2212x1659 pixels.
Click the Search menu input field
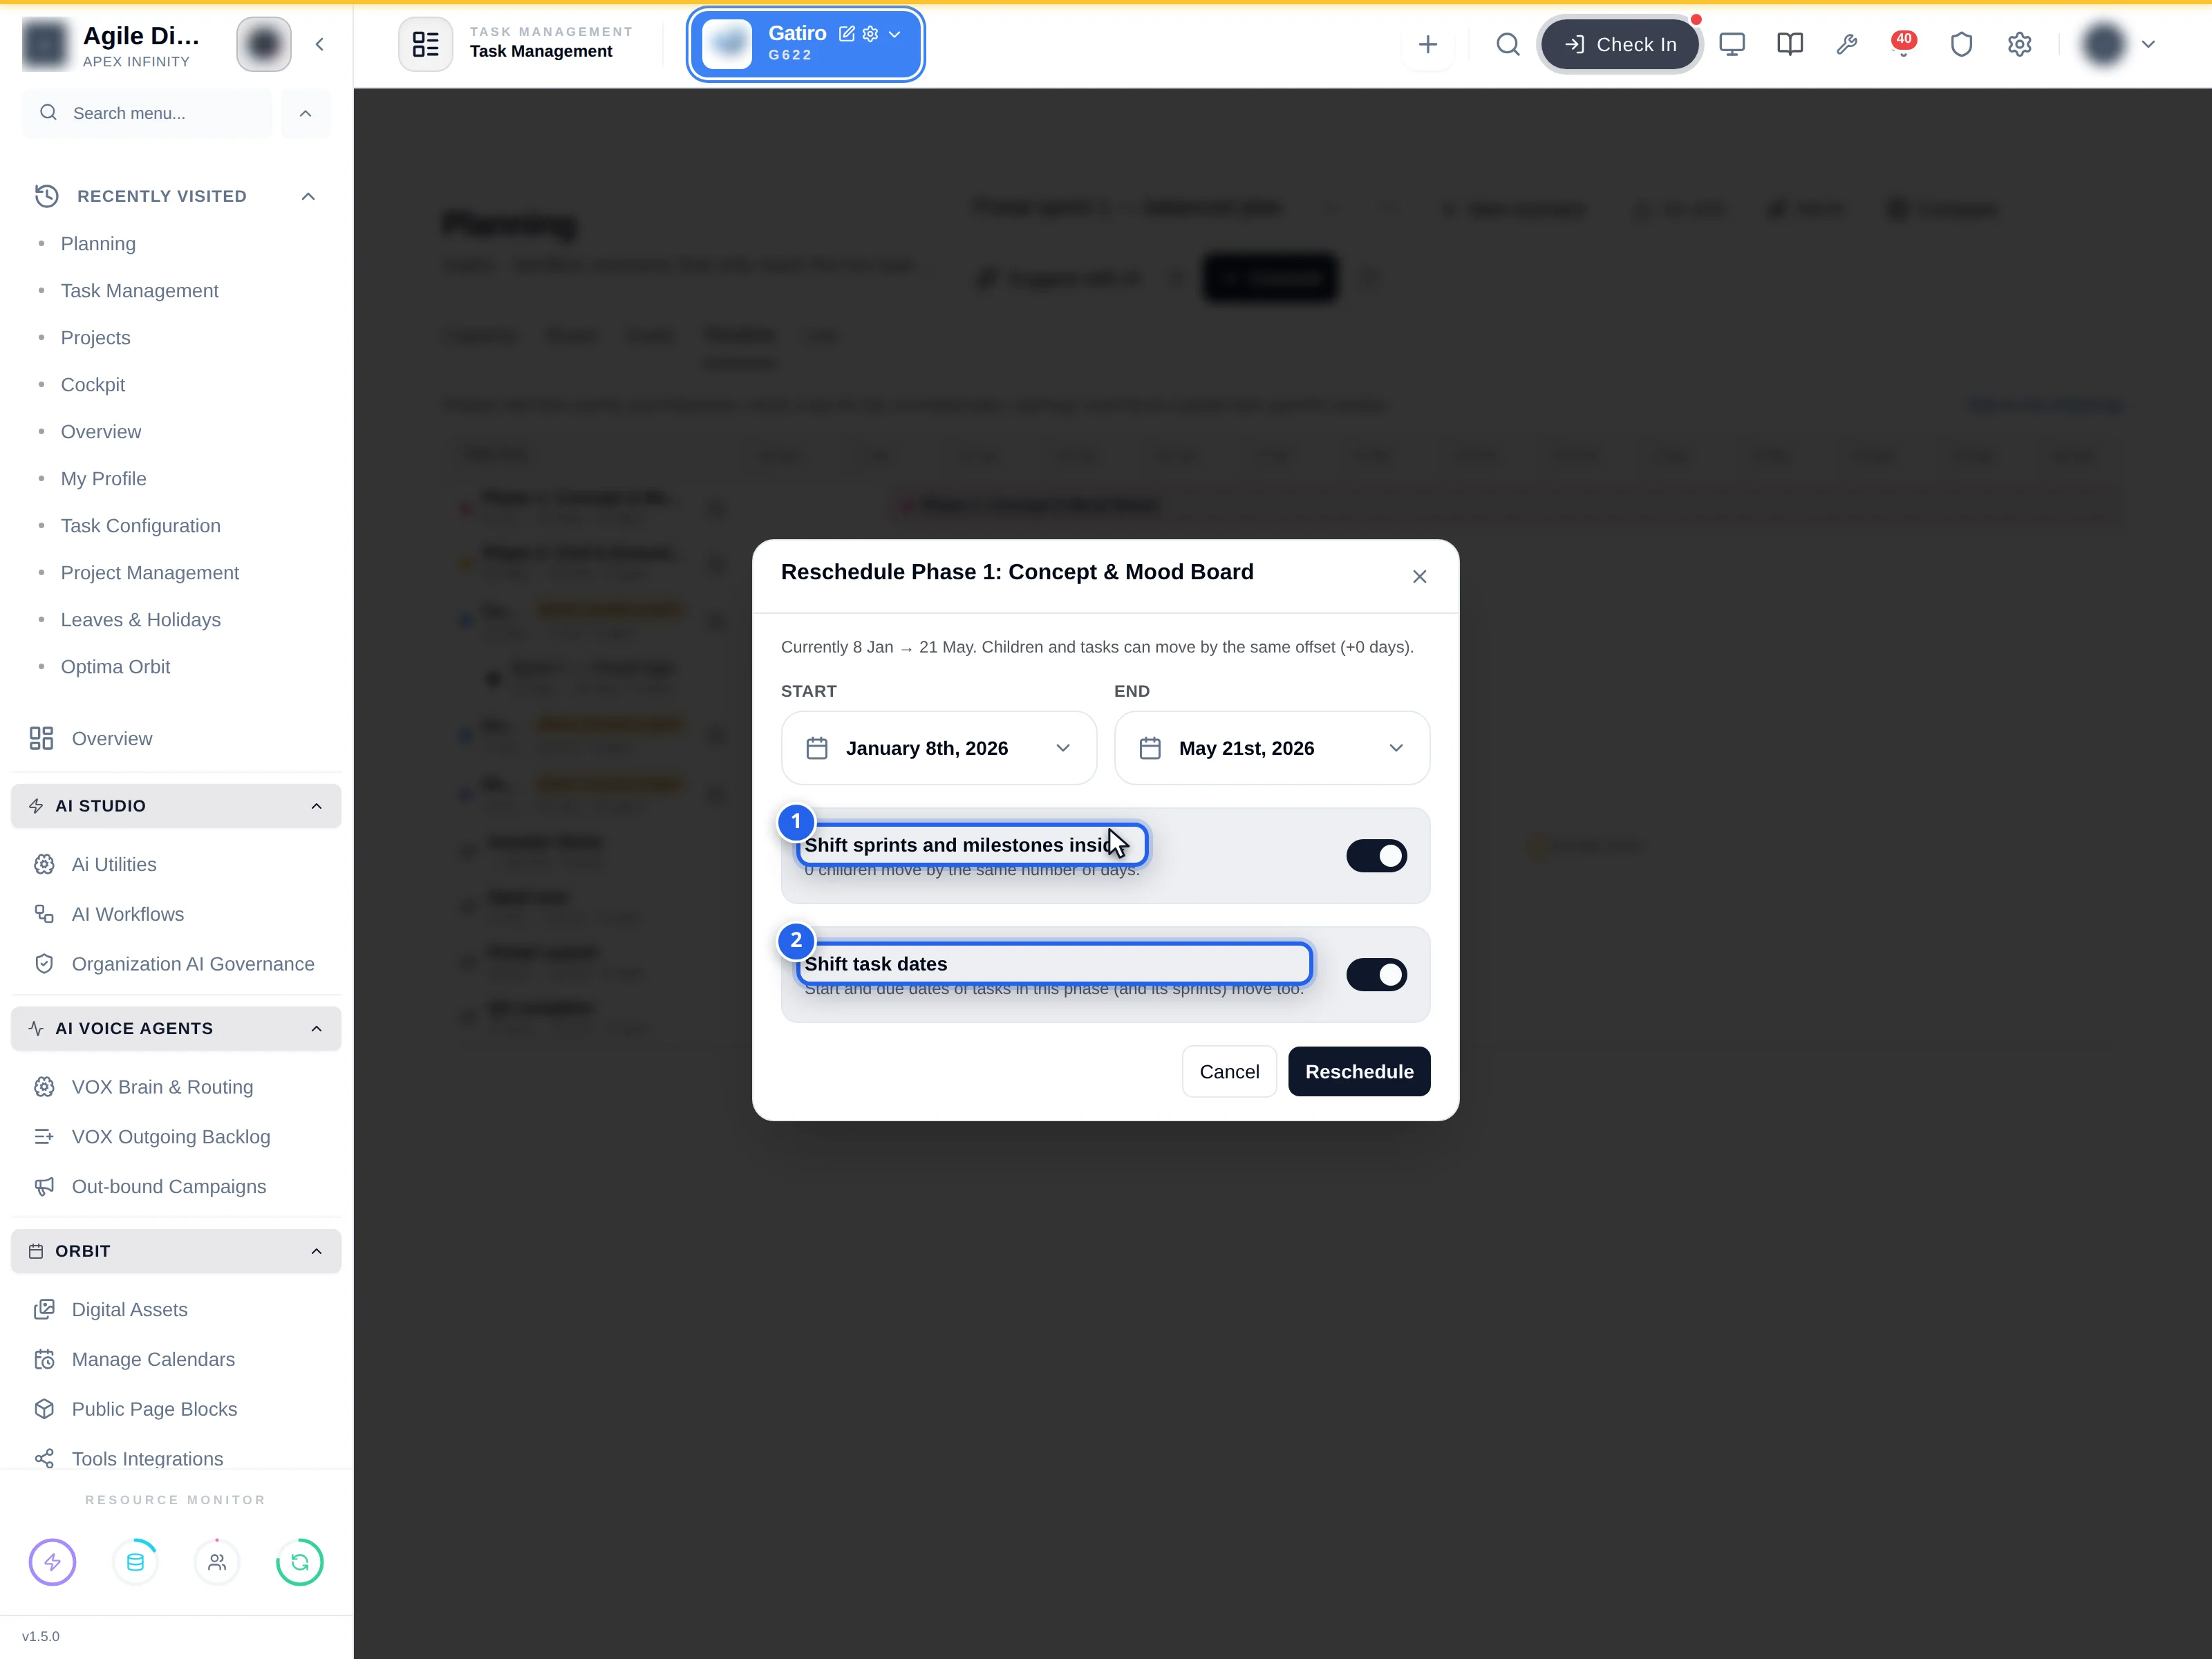point(147,113)
